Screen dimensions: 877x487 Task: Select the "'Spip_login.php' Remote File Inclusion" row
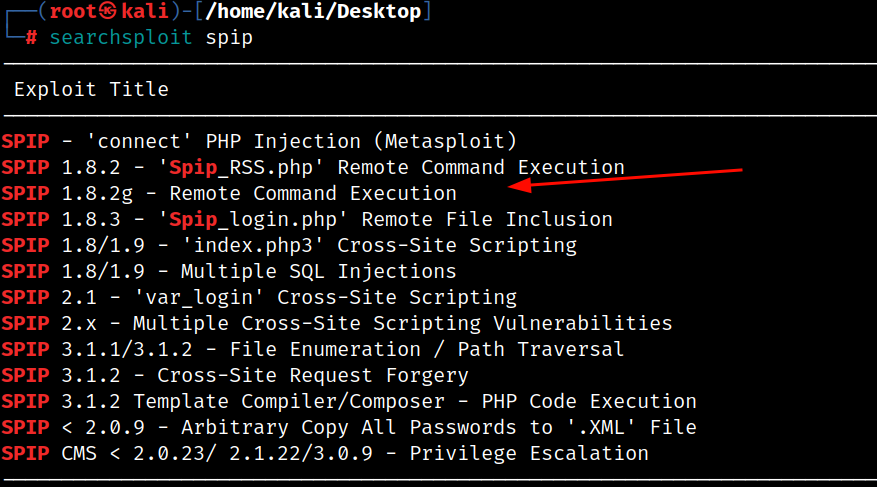[307, 220]
